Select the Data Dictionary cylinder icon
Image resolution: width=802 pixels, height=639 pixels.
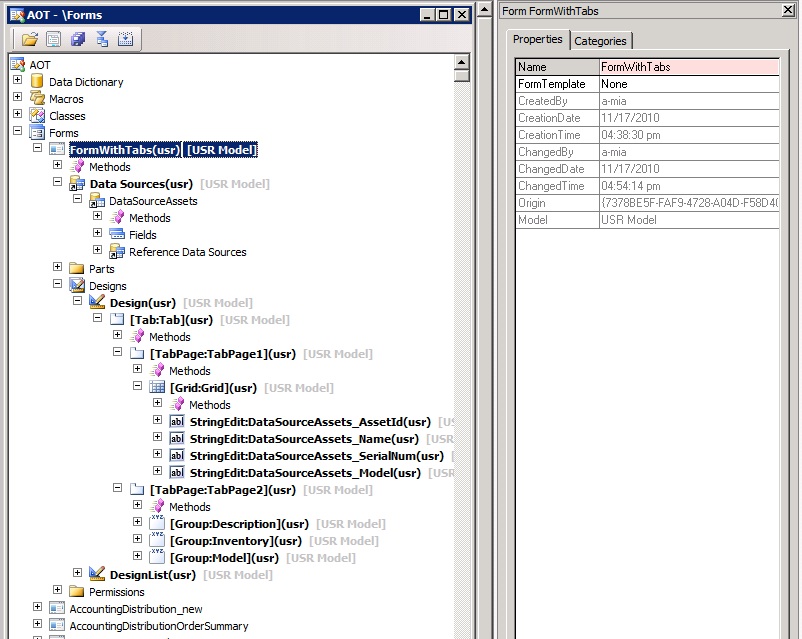point(37,81)
